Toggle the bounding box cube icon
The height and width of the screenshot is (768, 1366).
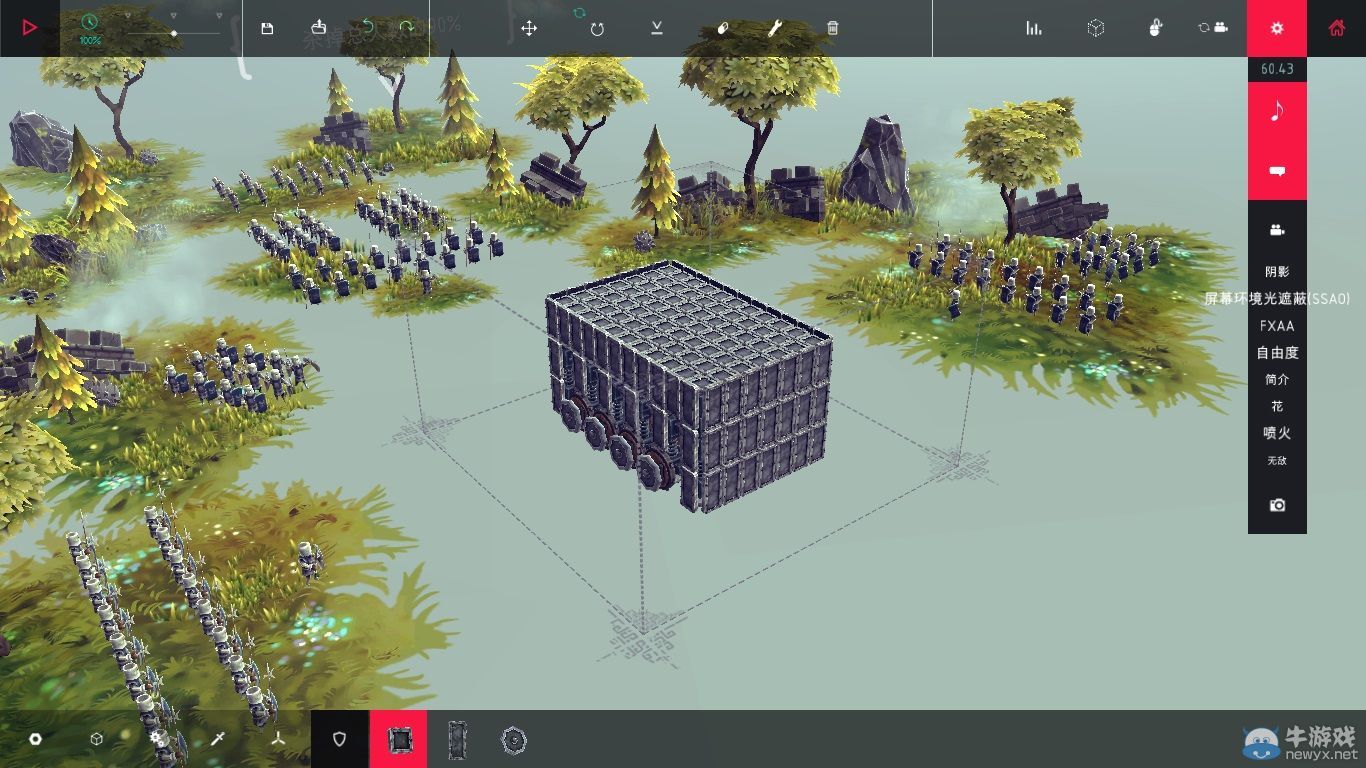click(x=1096, y=28)
